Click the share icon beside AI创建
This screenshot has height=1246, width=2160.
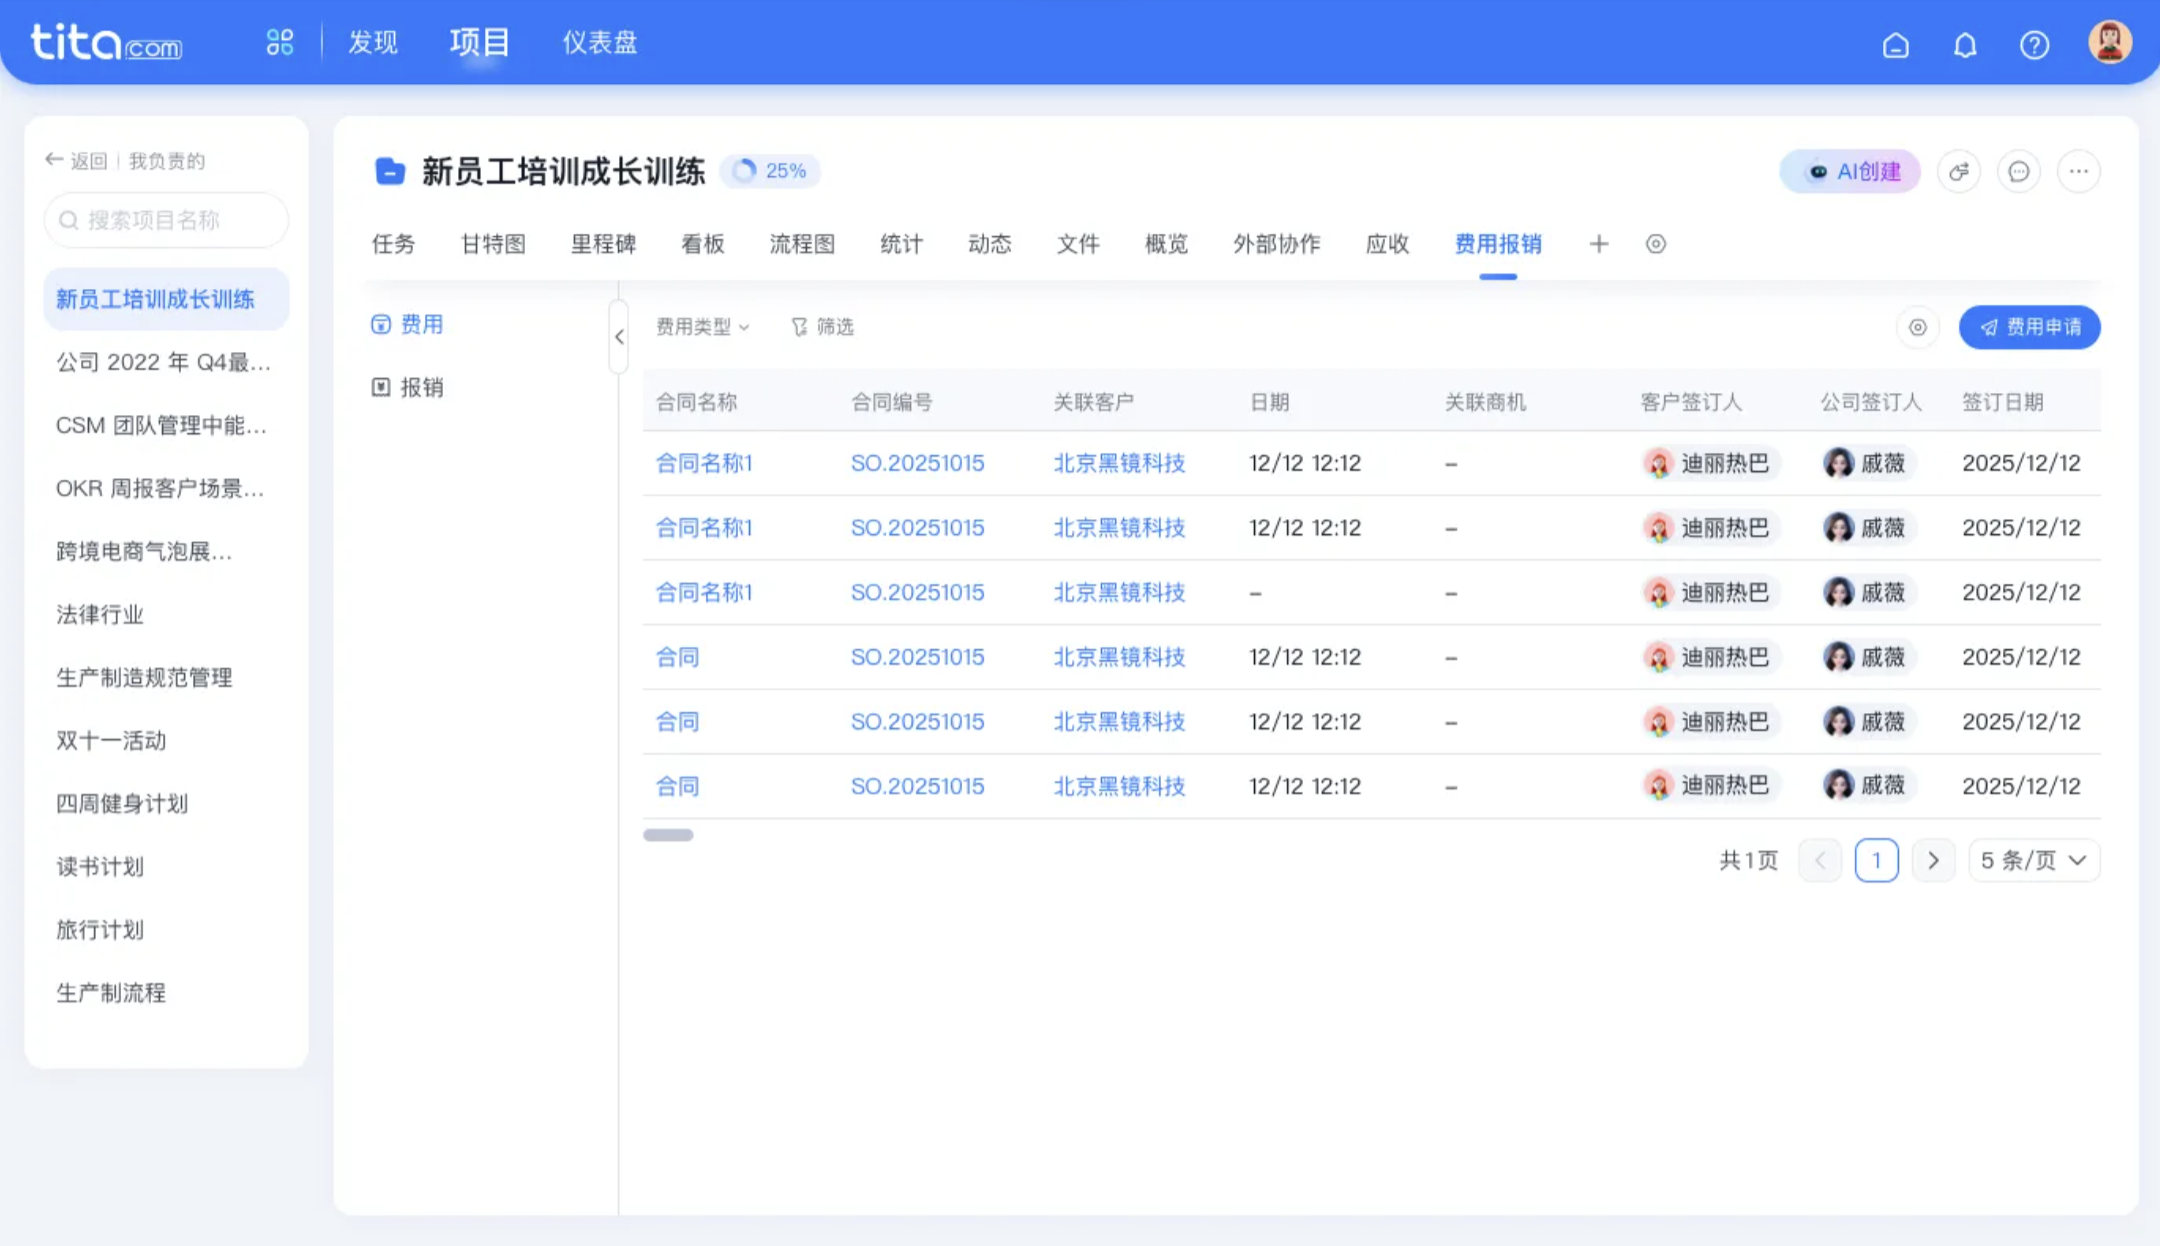click(x=1959, y=172)
